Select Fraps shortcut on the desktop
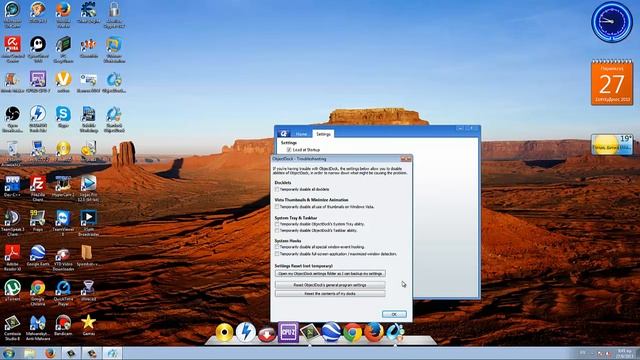This screenshot has width=640, height=360. (38, 221)
